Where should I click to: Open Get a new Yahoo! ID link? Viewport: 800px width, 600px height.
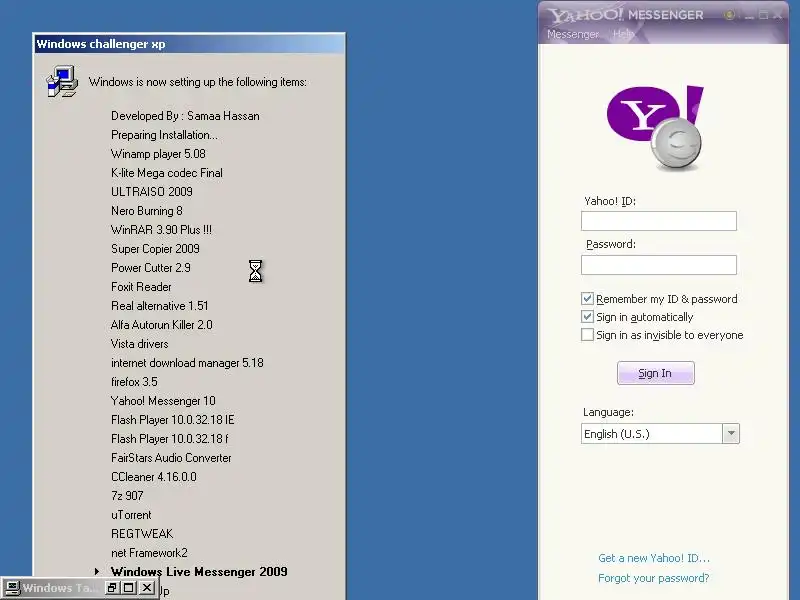coord(654,558)
